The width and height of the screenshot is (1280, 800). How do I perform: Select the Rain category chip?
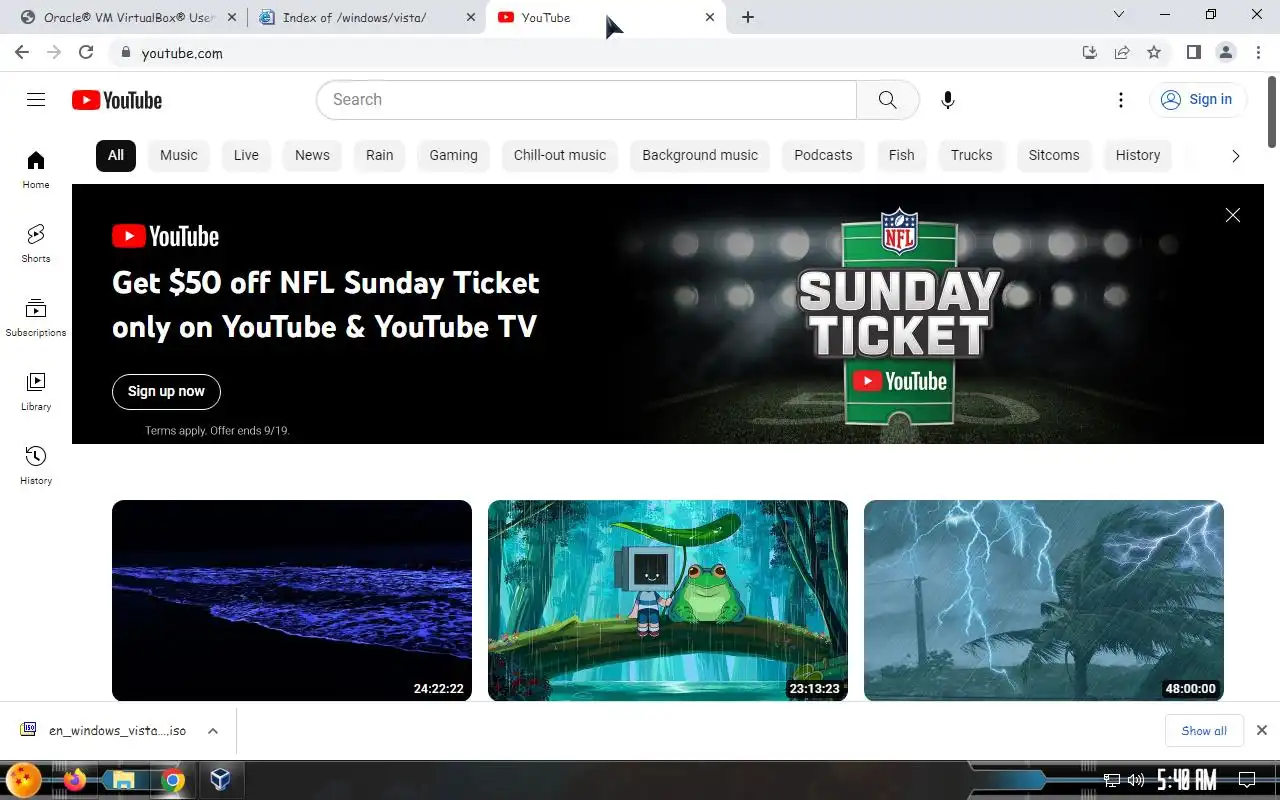tap(380, 155)
